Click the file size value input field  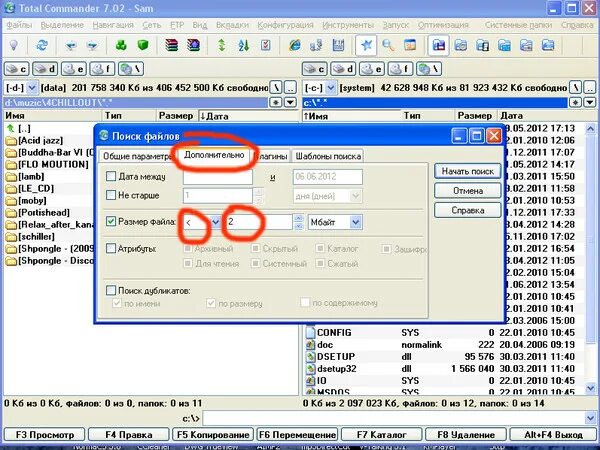tap(259, 222)
